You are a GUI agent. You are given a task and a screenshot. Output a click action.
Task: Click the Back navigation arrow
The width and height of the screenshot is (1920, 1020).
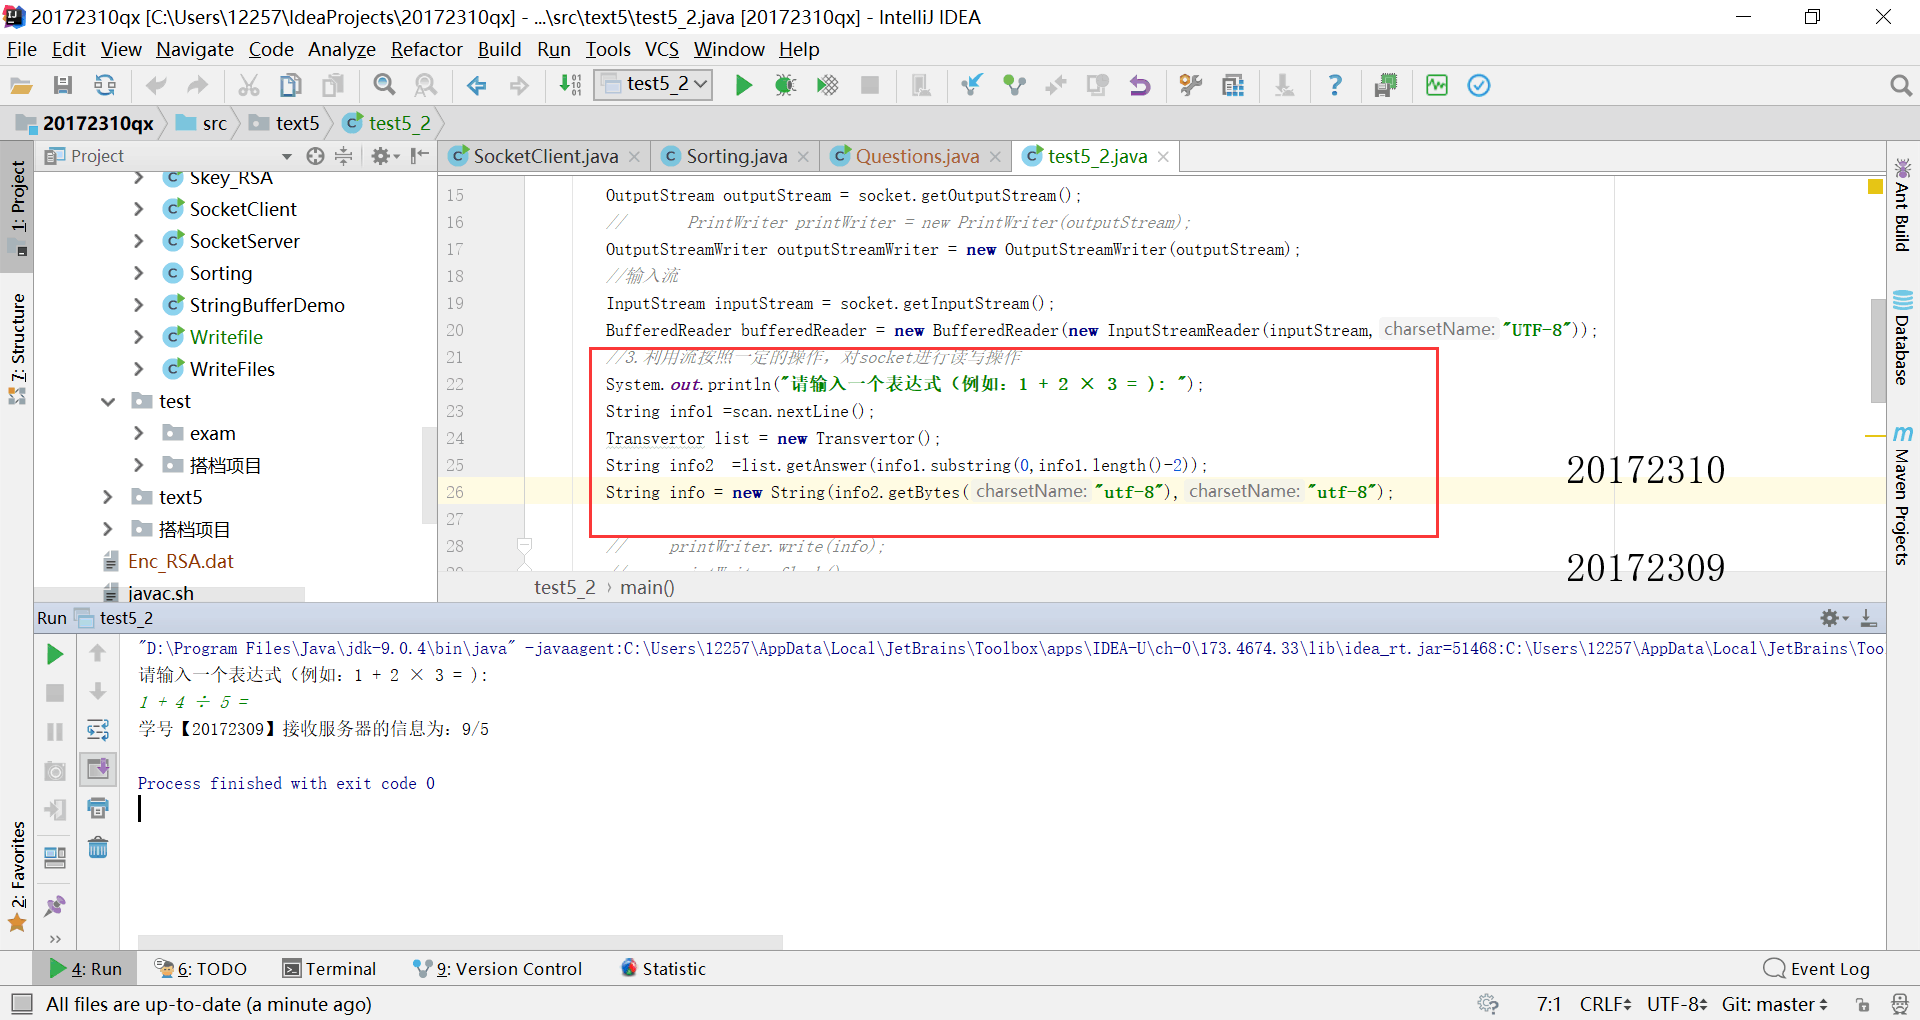477,86
